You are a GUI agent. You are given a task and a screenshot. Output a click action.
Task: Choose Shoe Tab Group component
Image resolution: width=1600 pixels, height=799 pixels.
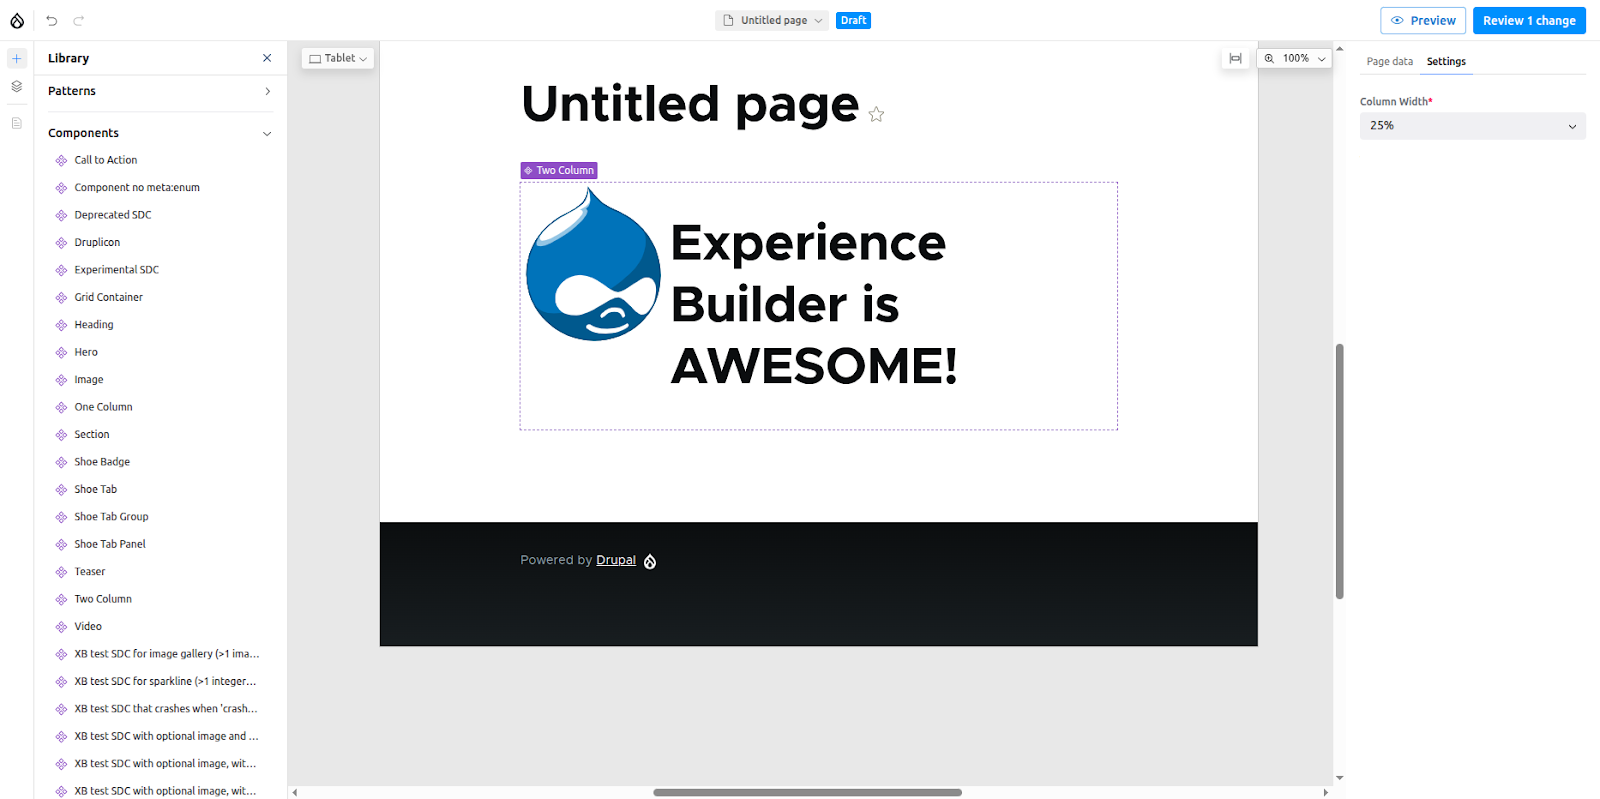(111, 517)
